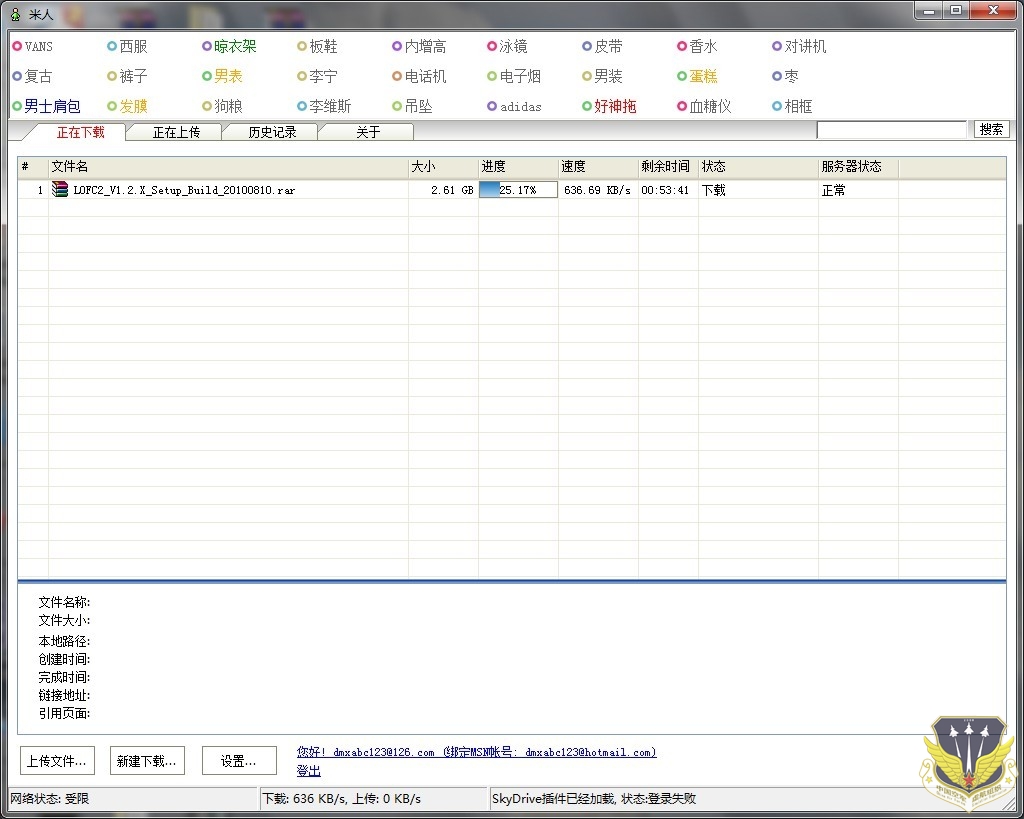Open the 板鞋 keyword link

pos(323,46)
